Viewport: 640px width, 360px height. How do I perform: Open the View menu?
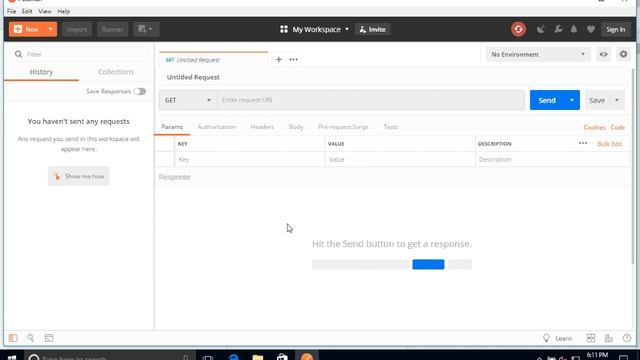(x=45, y=11)
